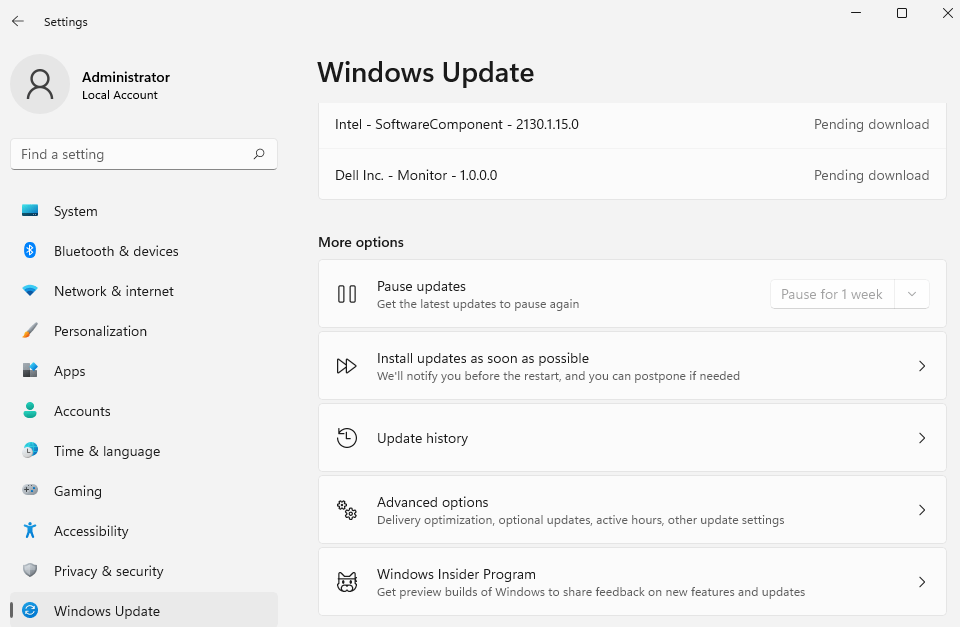This screenshot has height=627, width=960.
Task: Click the Administrator account name
Action: [126, 77]
